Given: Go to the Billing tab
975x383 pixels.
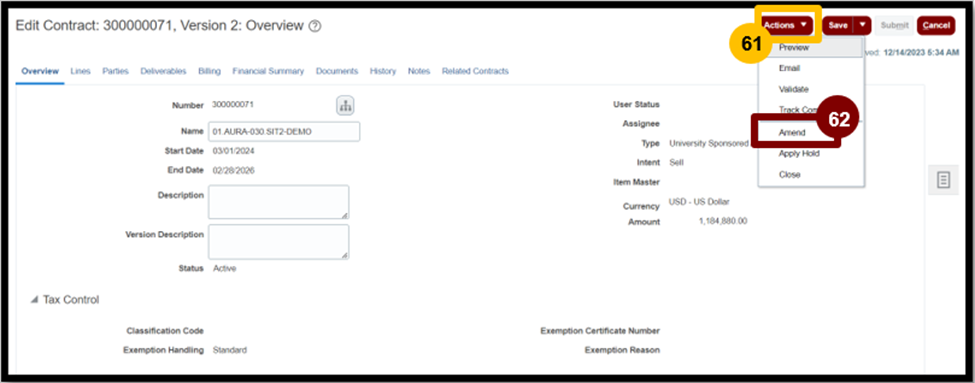Looking at the screenshot, I should point(210,72).
